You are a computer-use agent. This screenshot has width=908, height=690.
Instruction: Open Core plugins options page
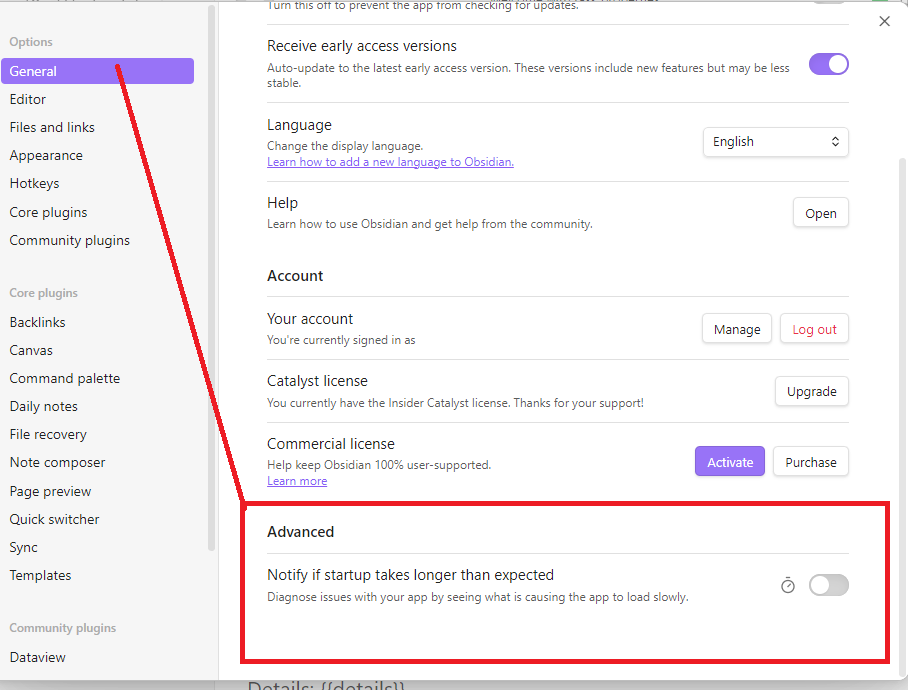pyautogui.click(x=49, y=212)
